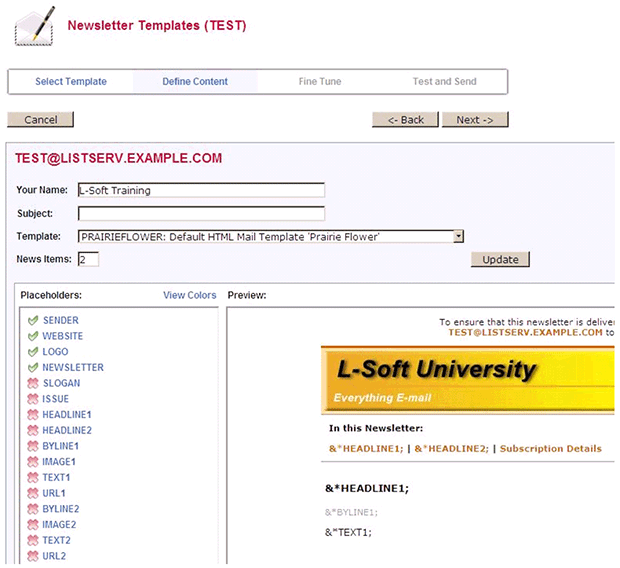Image resolution: width=620 pixels, height=568 pixels.
Task: Click &*HEADLINE1; link in newsletter index
Action: [x=366, y=449]
